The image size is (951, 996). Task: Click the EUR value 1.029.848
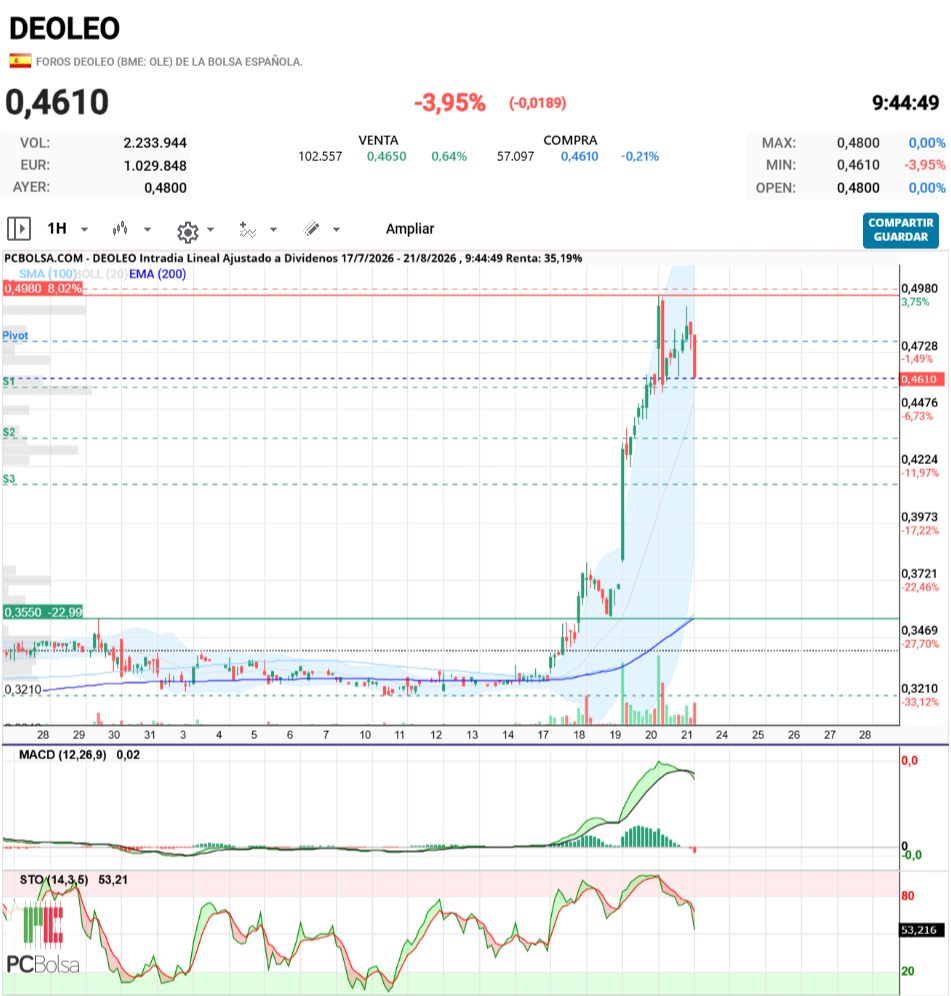point(155,166)
